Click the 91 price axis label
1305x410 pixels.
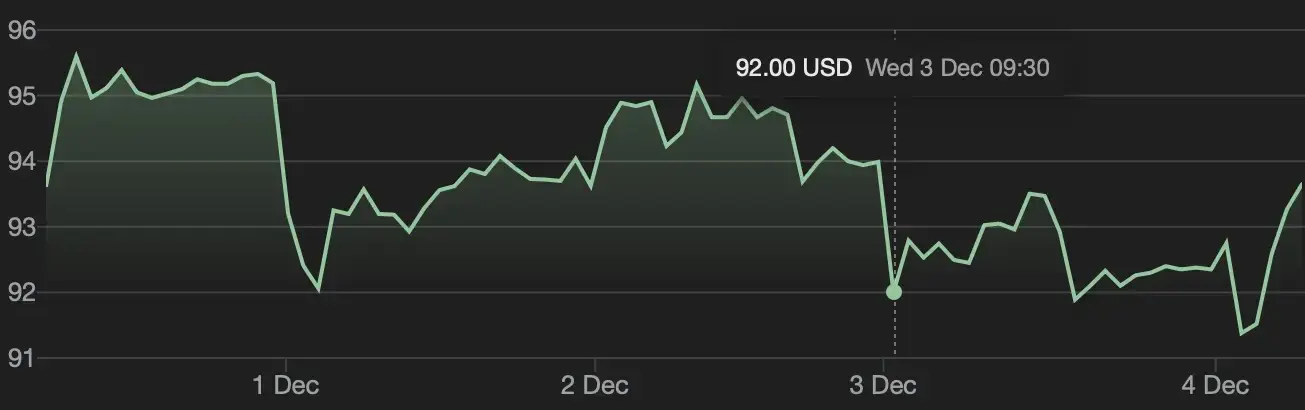[22, 358]
